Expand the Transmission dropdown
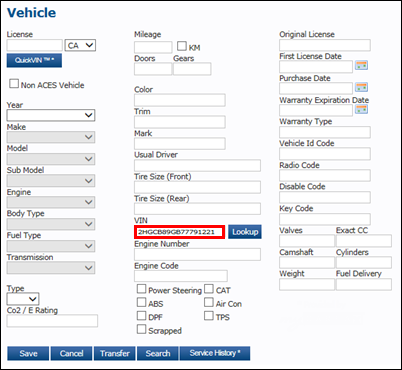 (51, 268)
